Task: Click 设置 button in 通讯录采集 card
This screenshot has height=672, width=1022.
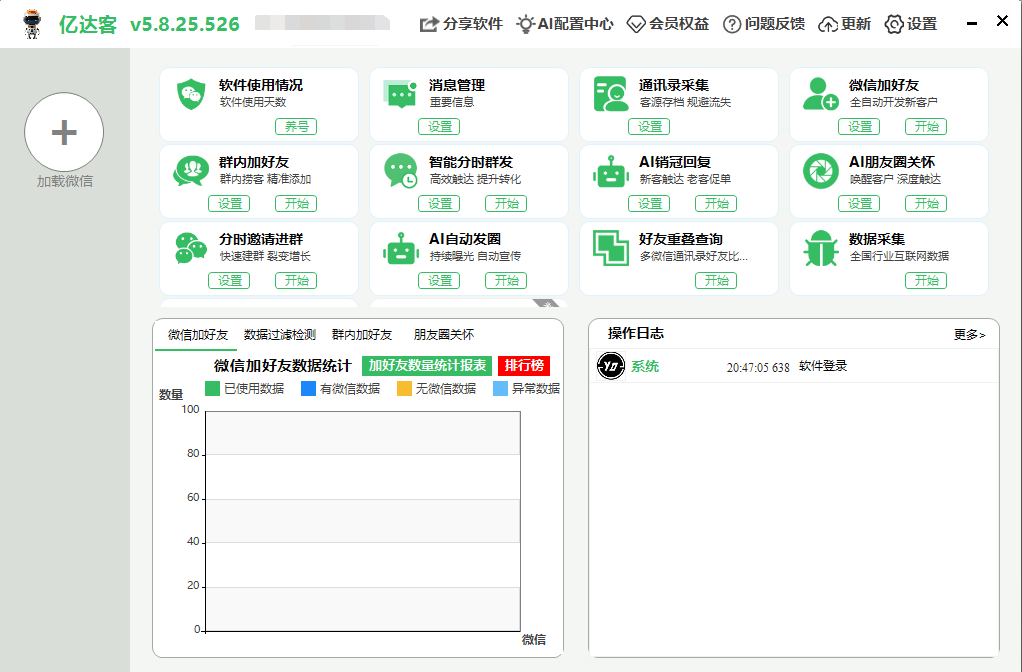Action: [x=649, y=126]
